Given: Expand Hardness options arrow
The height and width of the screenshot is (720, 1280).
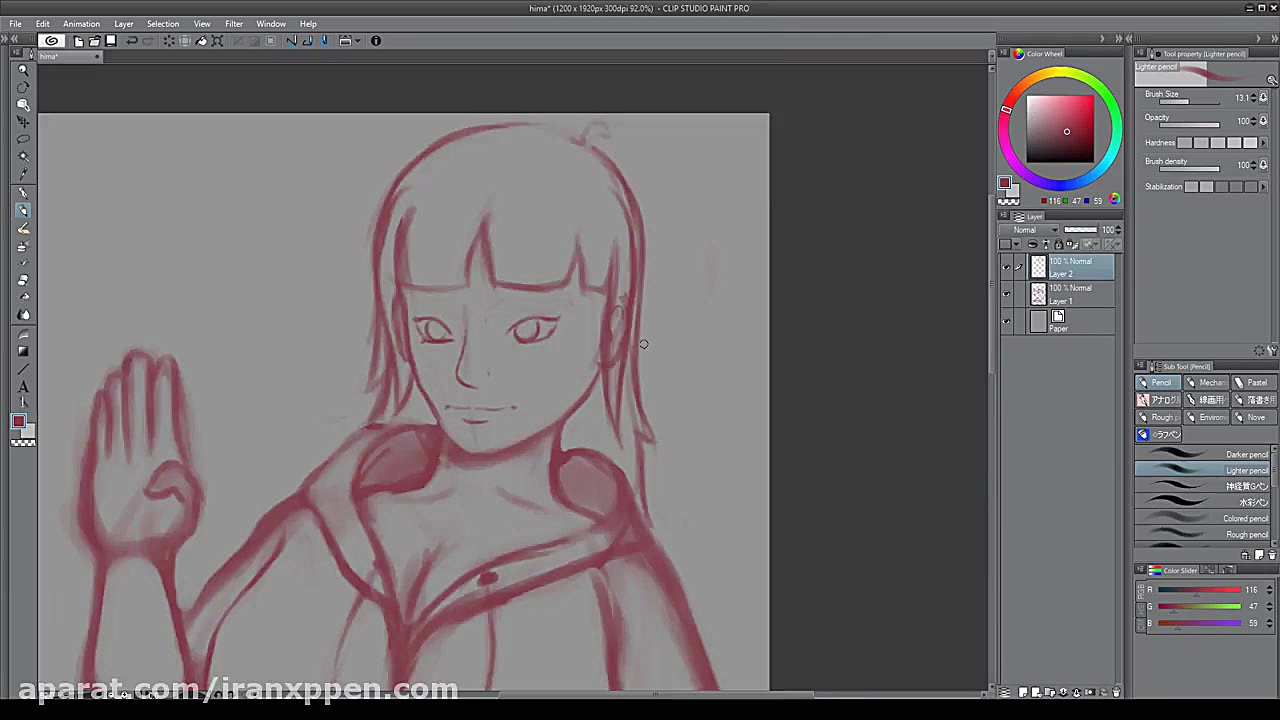Looking at the screenshot, I should pos(1264,143).
